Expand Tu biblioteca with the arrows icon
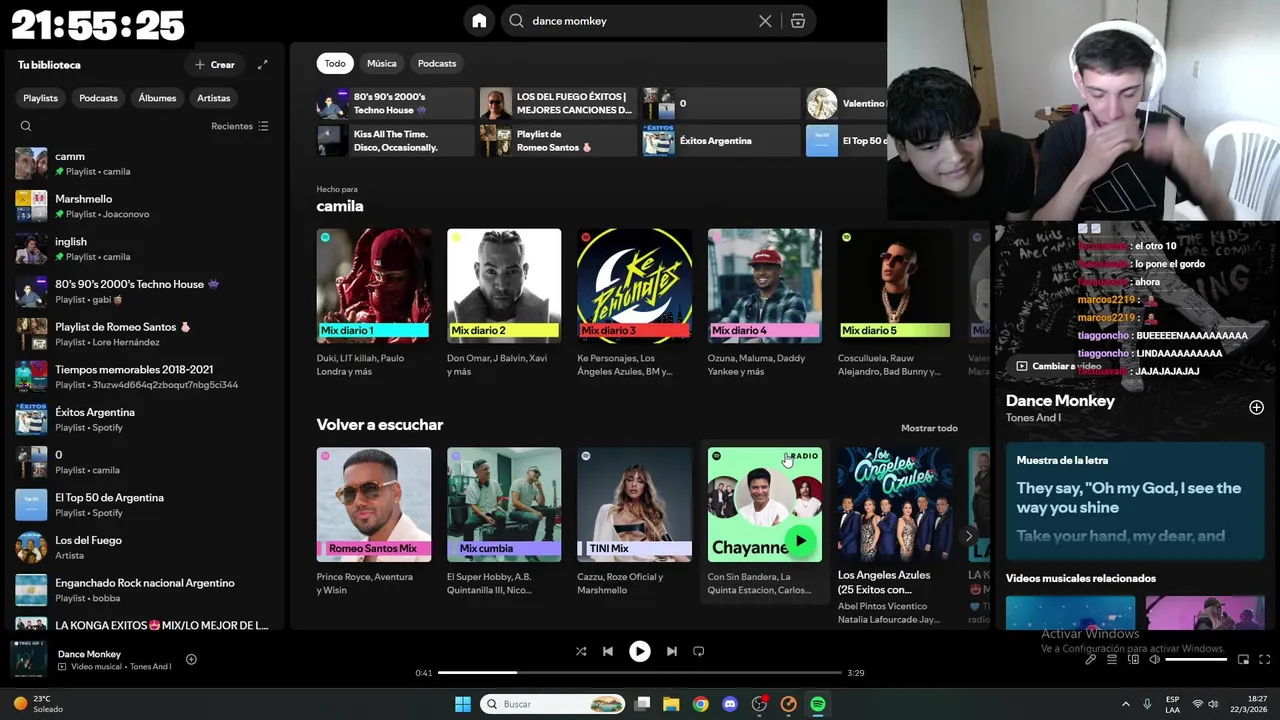 point(262,65)
